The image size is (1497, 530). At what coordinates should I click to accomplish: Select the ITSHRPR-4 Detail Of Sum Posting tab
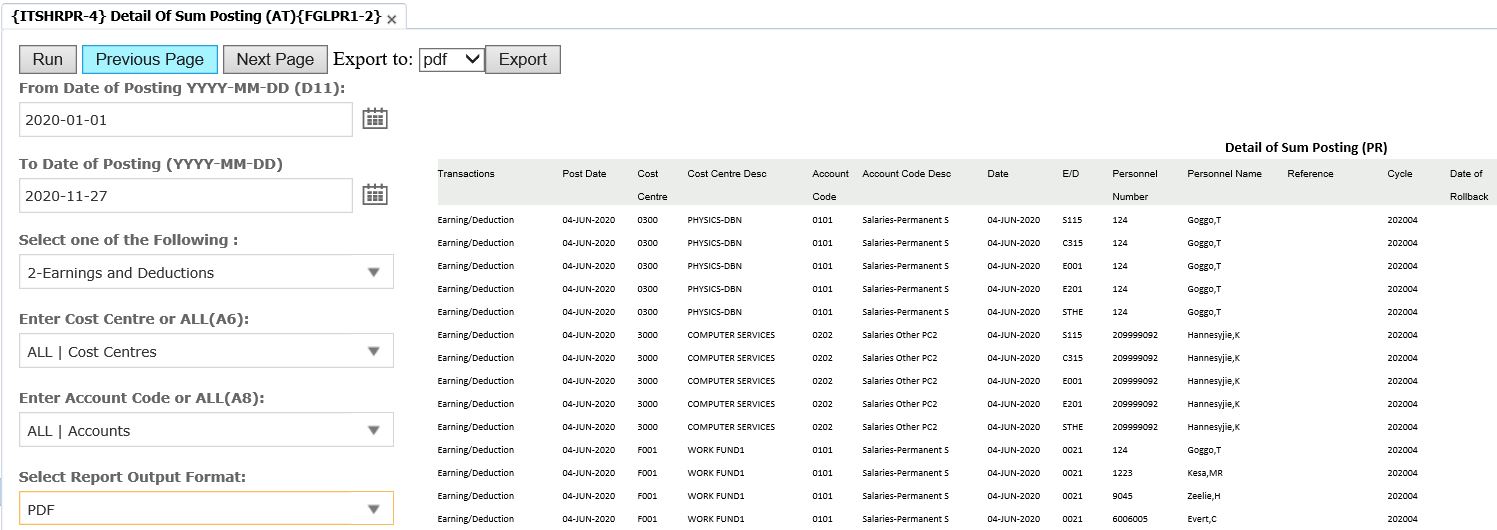pos(195,16)
